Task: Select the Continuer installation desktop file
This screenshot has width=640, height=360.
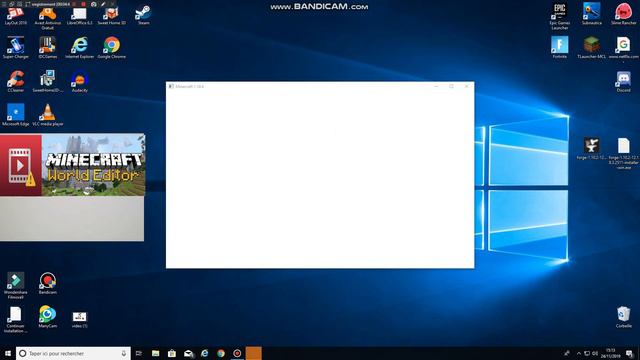Action: pyautogui.click(x=16, y=320)
